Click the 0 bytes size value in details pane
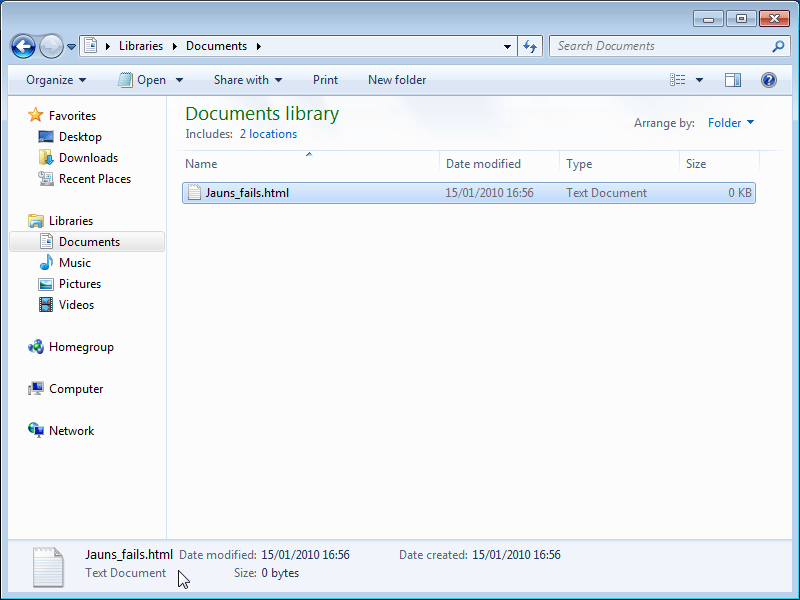This screenshot has width=800, height=600. 280,573
